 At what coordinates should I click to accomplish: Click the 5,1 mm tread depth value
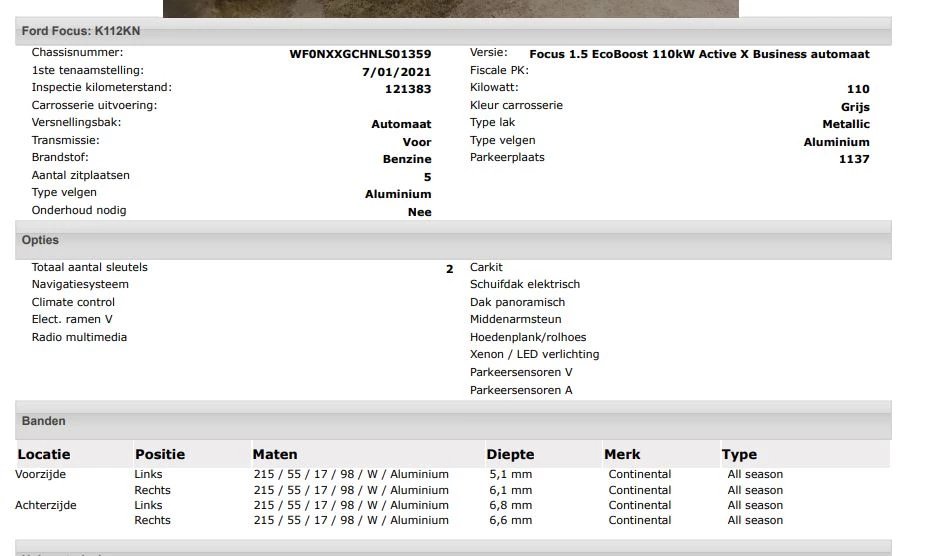tap(510, 474)
